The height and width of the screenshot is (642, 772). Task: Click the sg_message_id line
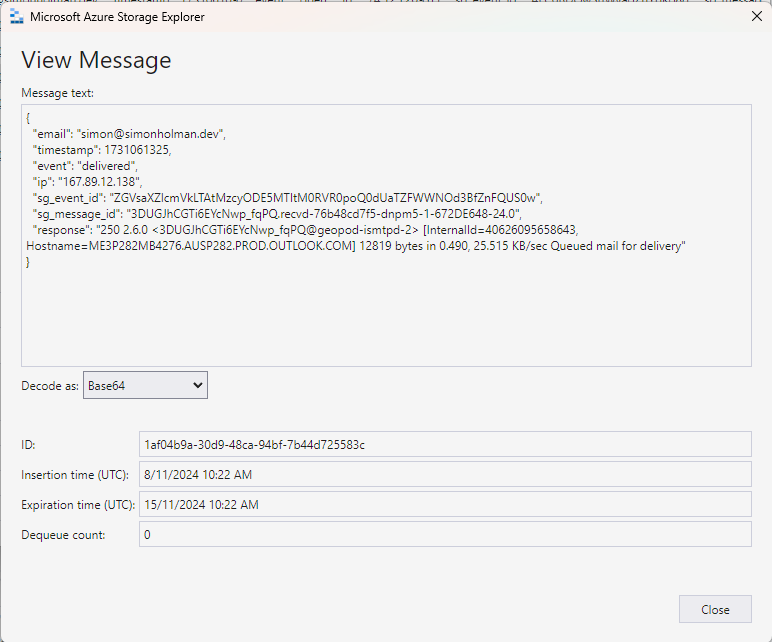(x=277, y=214)
